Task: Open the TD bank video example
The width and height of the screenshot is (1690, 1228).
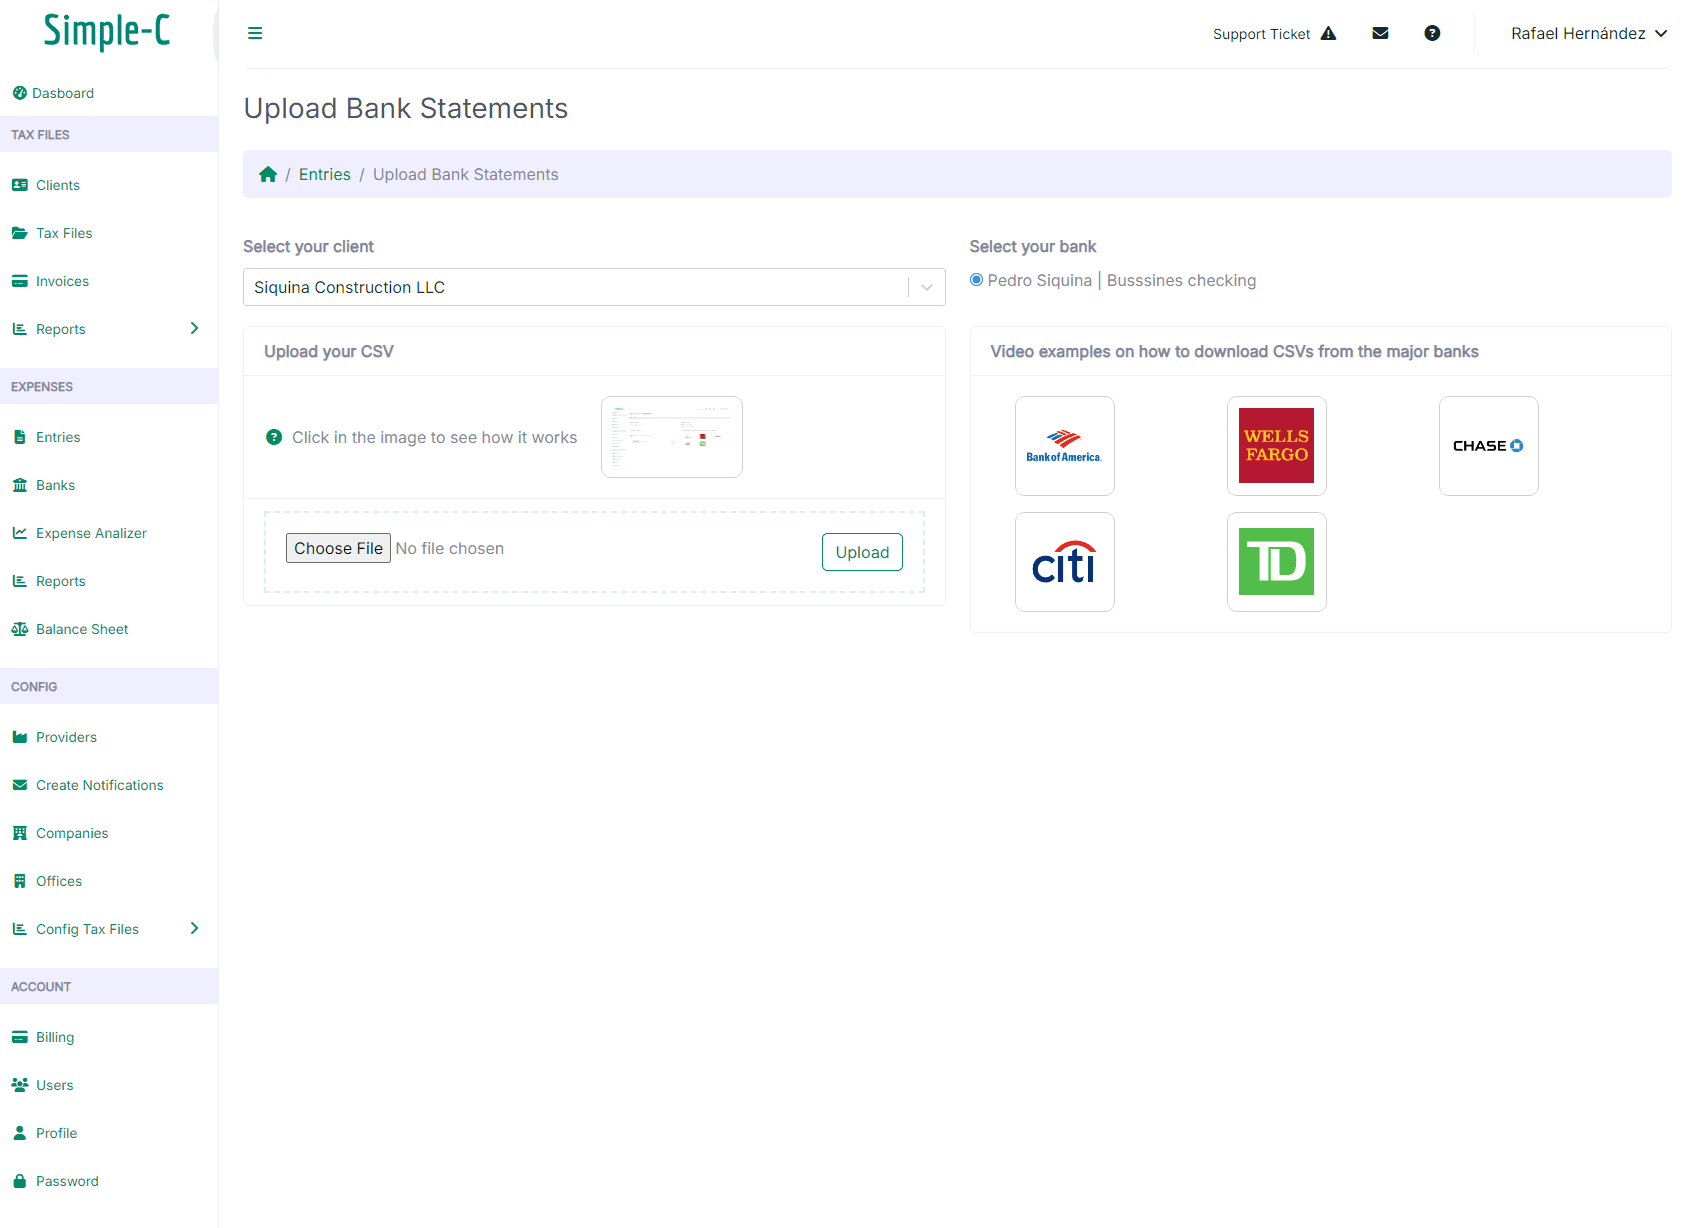Action: [1276, 562]
